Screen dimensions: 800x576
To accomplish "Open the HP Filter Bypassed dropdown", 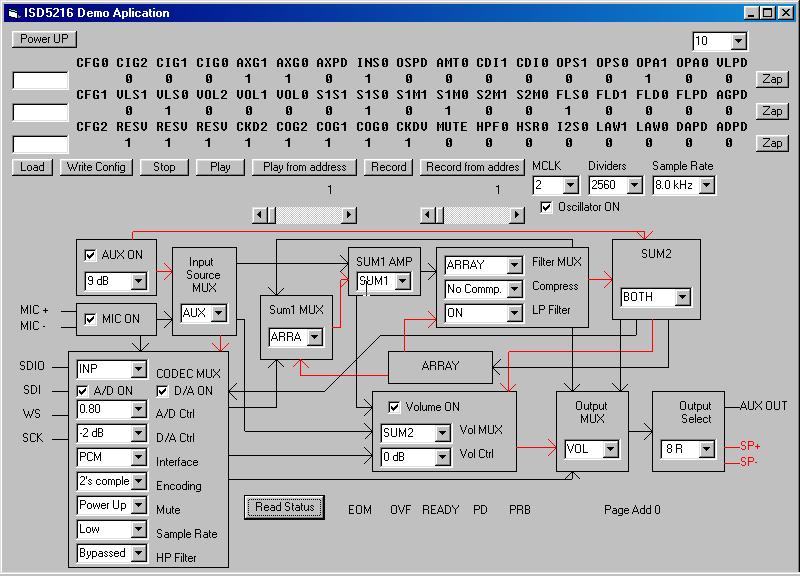I will pos(138,553).
